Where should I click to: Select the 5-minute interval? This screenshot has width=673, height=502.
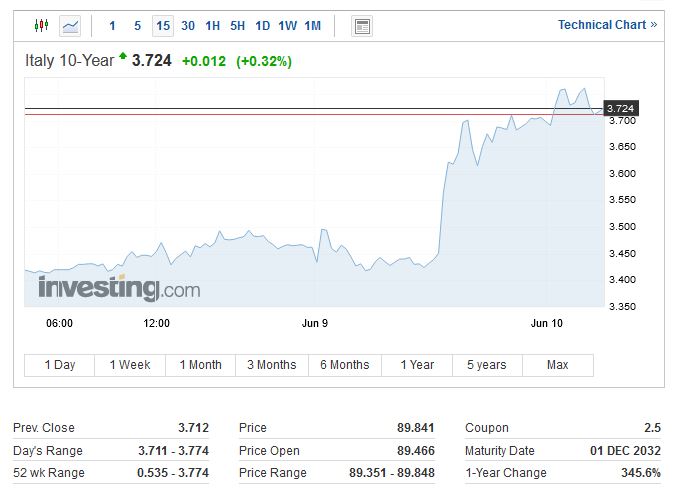[x=138, y=26]
